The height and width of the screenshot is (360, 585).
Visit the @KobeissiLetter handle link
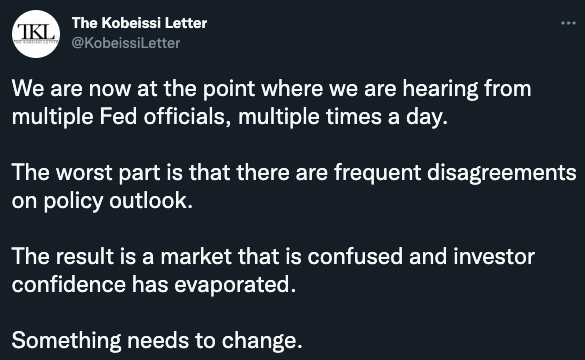126,43
